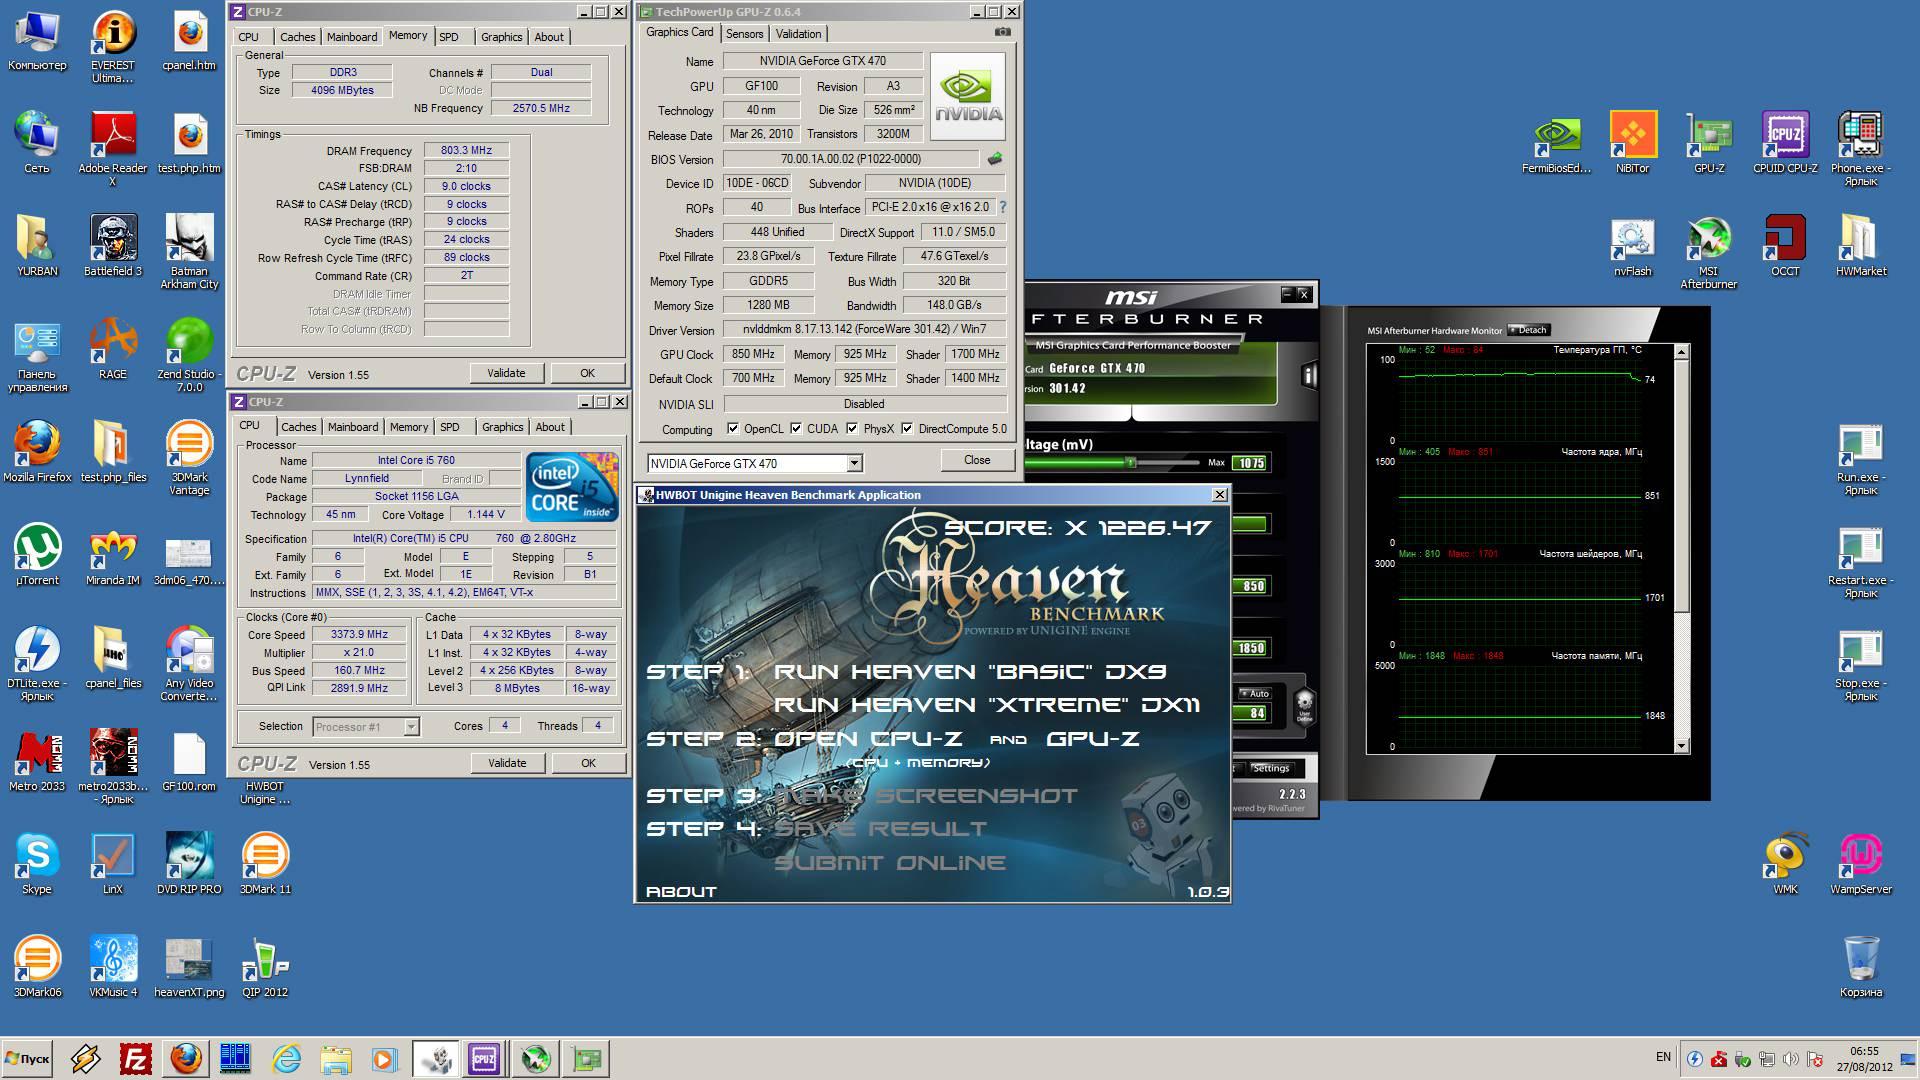The height and width of the screenshot is (1080, 1920).
Task: Open the 3DMark 11 desktop icon
Action: click(x=265, y=864)
